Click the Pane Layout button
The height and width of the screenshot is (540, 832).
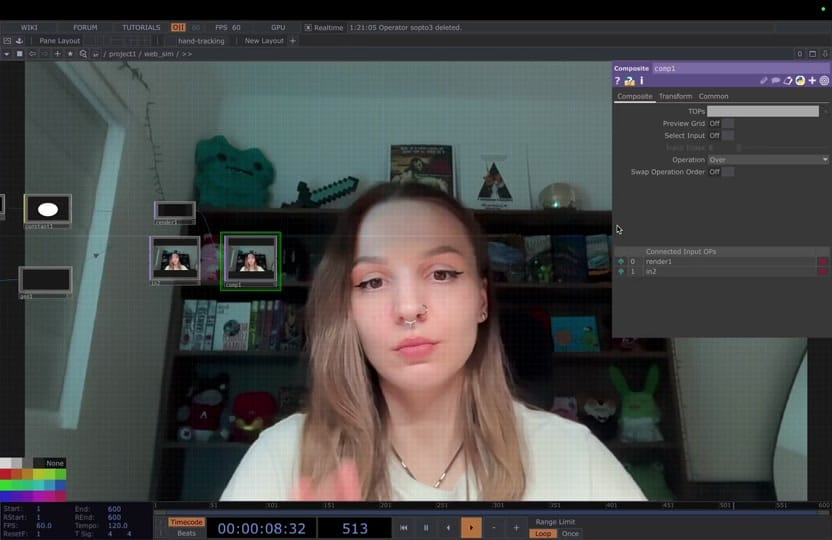(59, 41)
